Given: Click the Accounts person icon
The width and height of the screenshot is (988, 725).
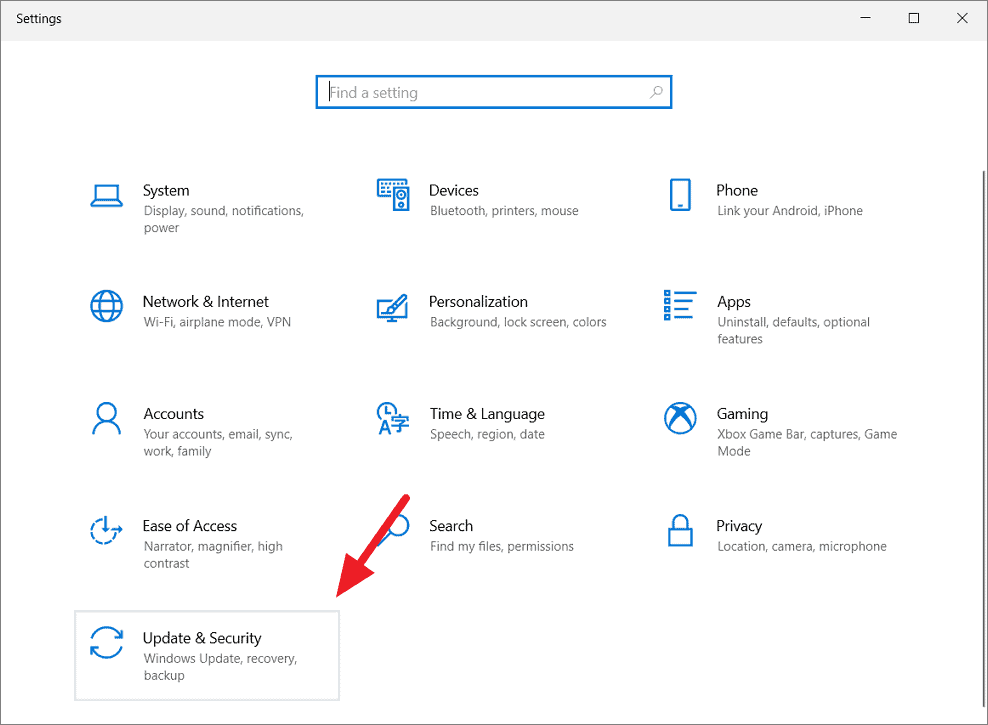Looking at the screenshot, I should [107, 419].
